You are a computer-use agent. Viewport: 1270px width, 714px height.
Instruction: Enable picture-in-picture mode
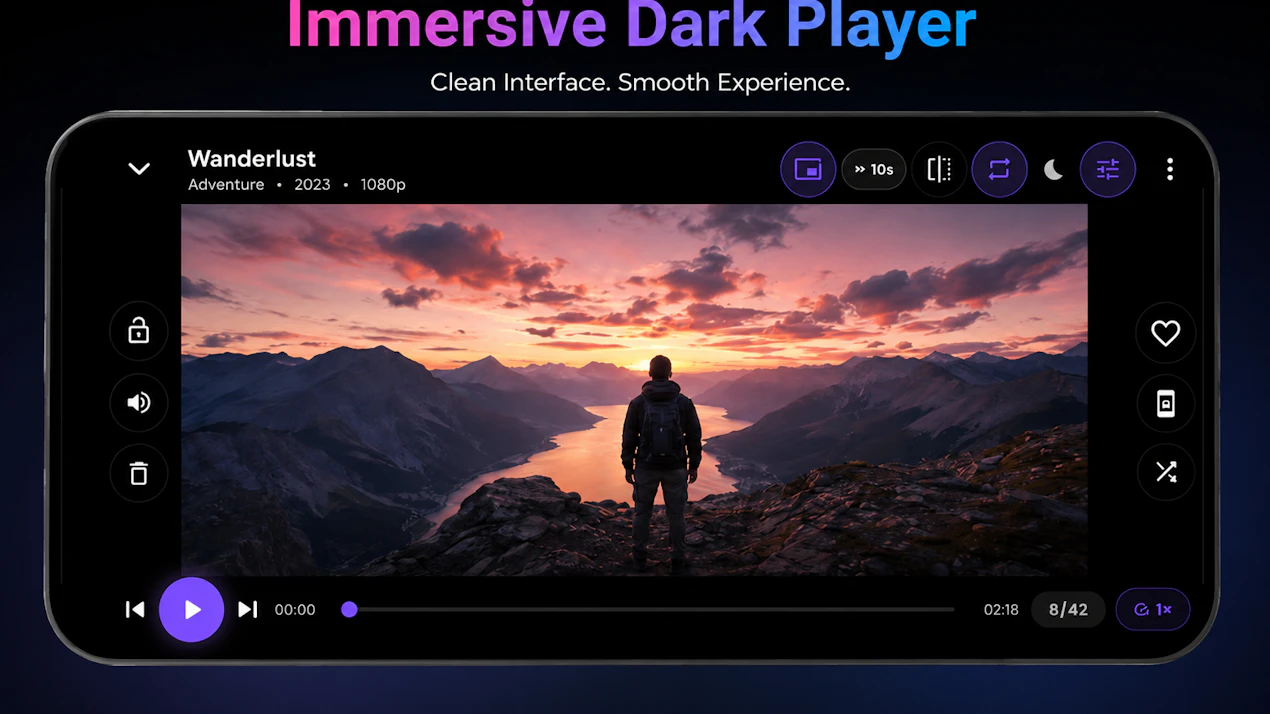tap(808, 170)
